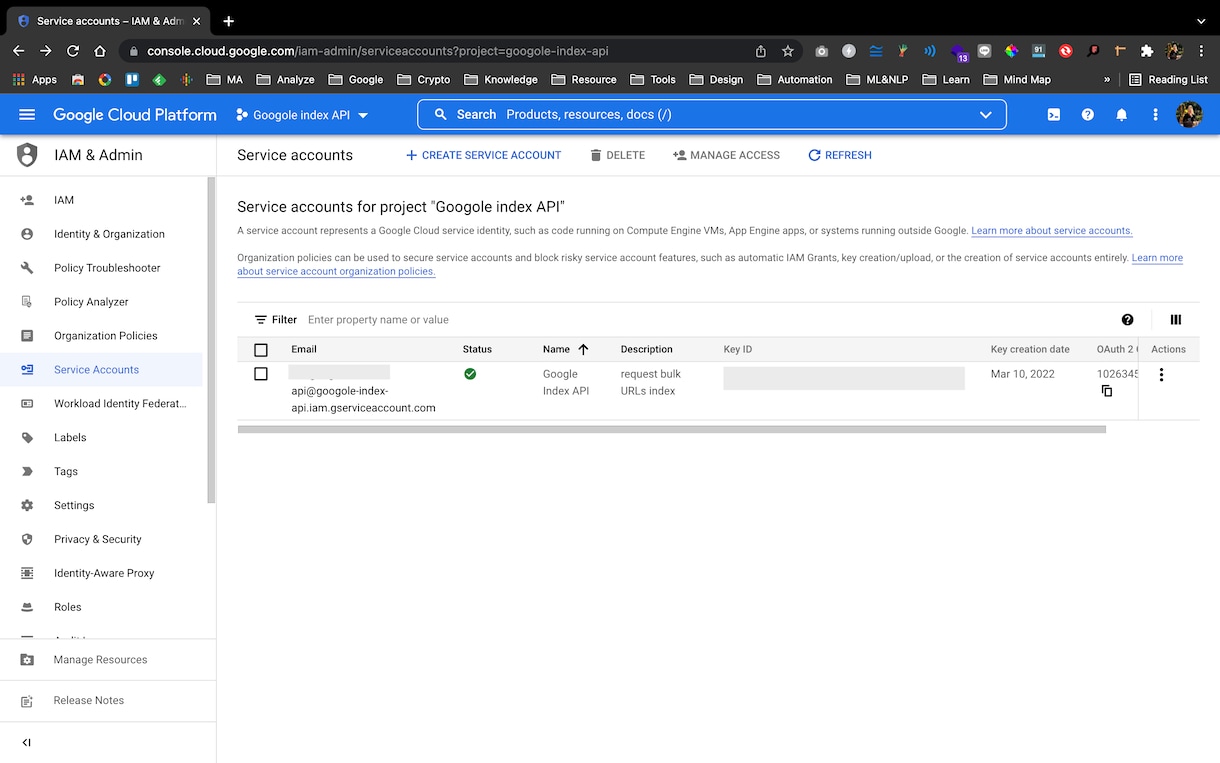
Task: Open the Actions menu for Google Index API row
Action: (1161, 375)
